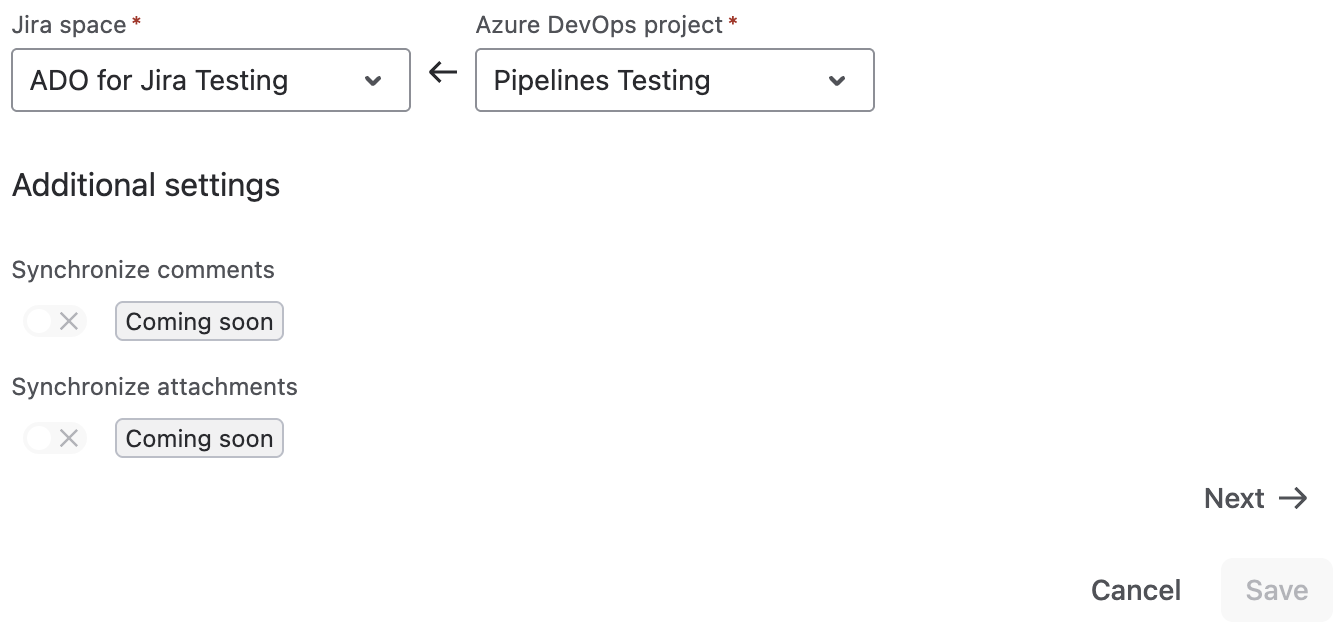Click the Additional settings heading

pyautogui.click(x=146, y=185)
